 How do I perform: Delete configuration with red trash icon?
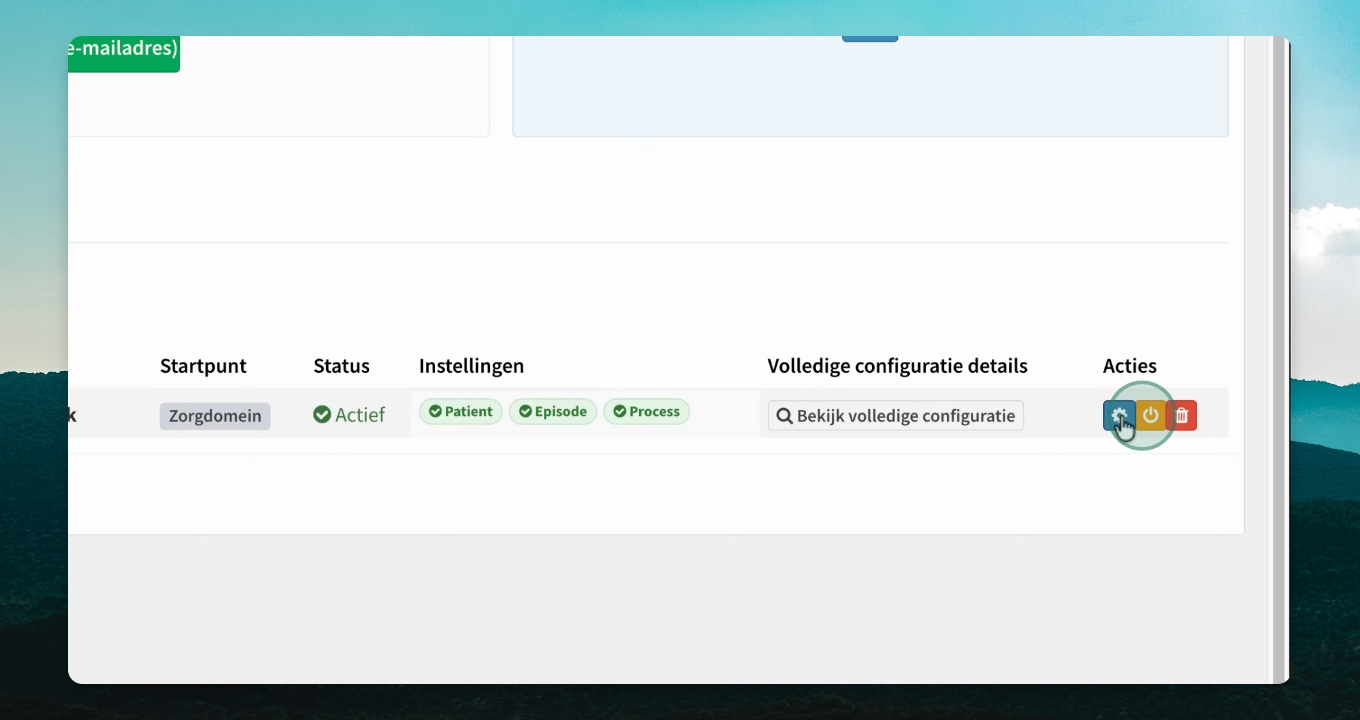click(x=1181, y=416)
